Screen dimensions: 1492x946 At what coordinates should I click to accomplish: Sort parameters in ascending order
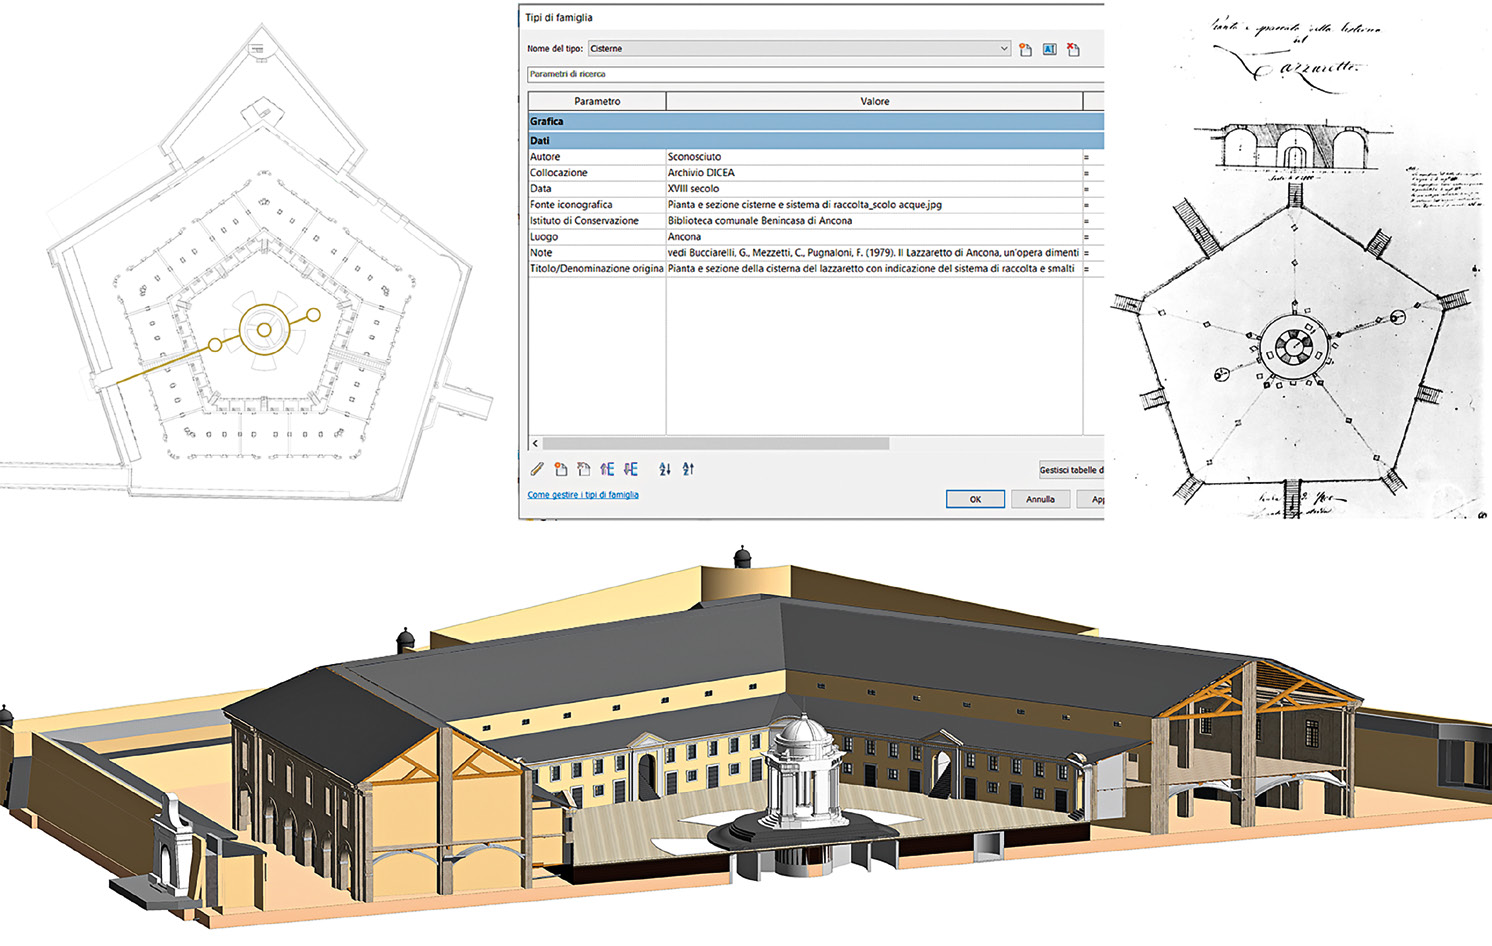coord(665,469)
